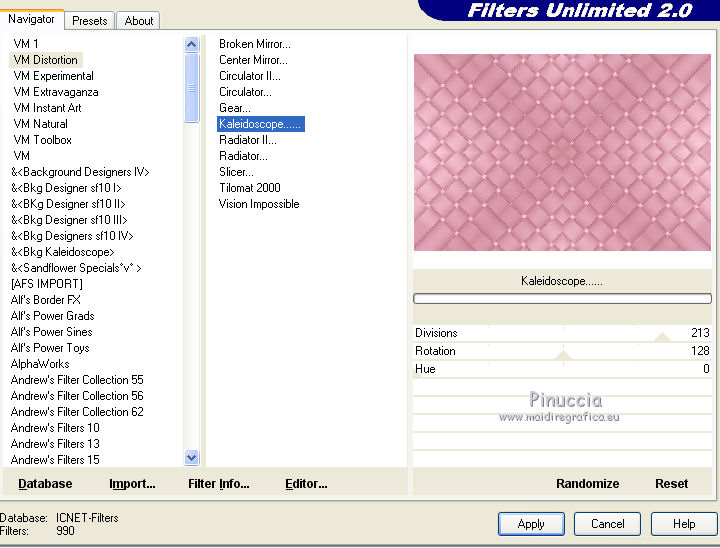The image size is (720, 548).
Task: Select Andrew's Filter Collection 56
Action: (77, 396)
